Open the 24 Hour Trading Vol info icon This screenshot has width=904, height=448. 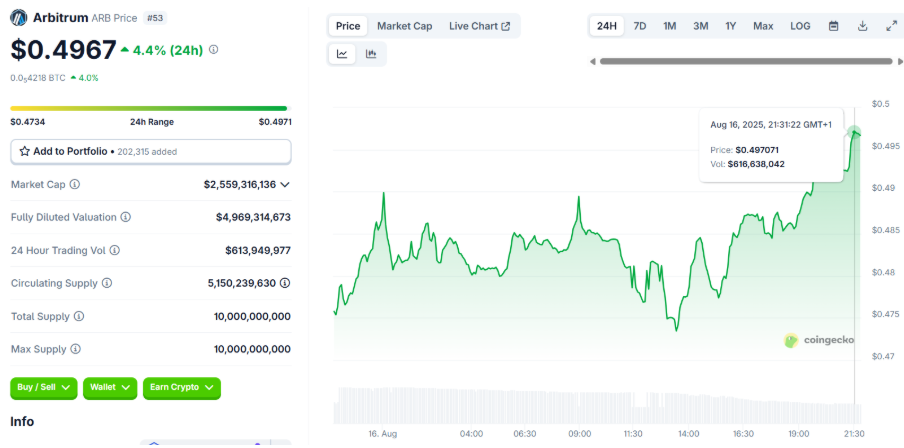[x=115, y=250]
